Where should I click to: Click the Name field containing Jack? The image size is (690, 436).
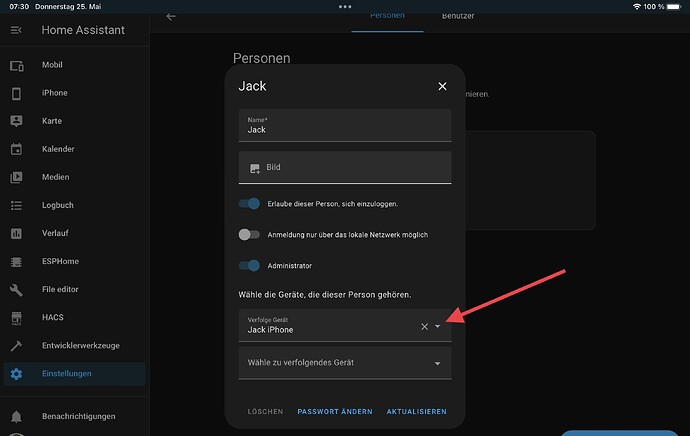345,126
